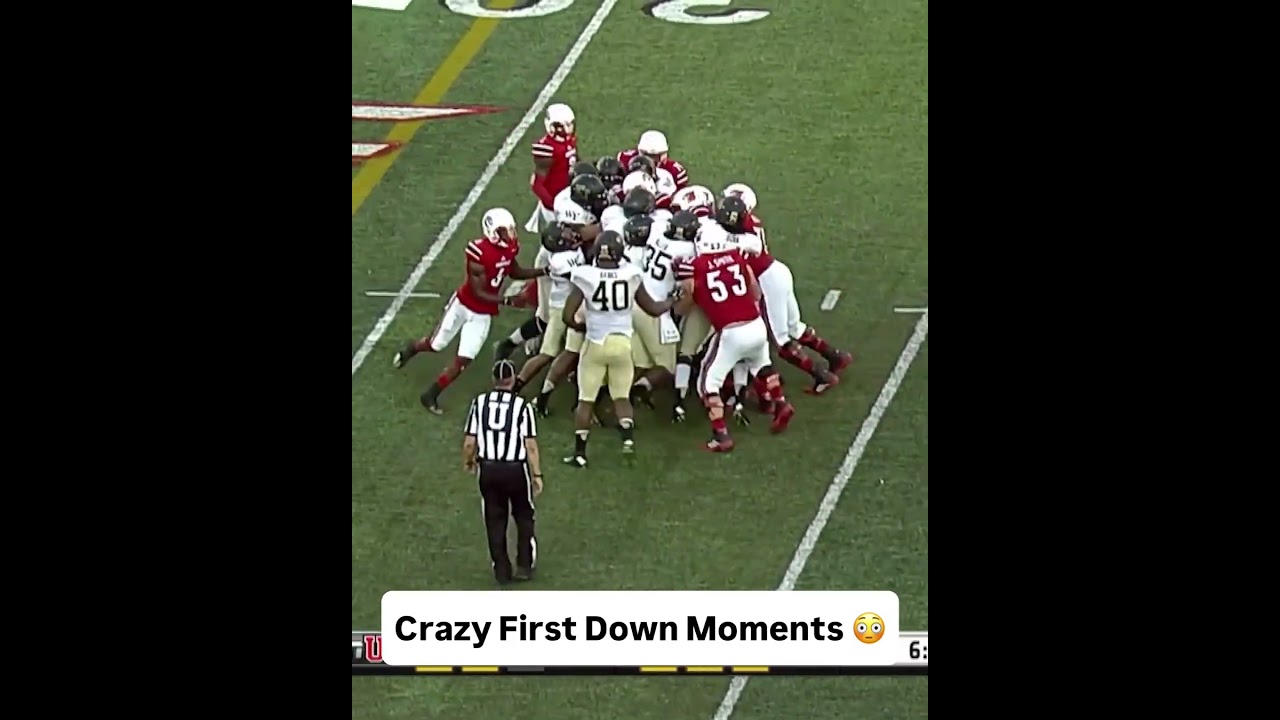This screenshot has height=720, width=1280.
Task: Click the black helmet of player 40
Action: (609, 245)
